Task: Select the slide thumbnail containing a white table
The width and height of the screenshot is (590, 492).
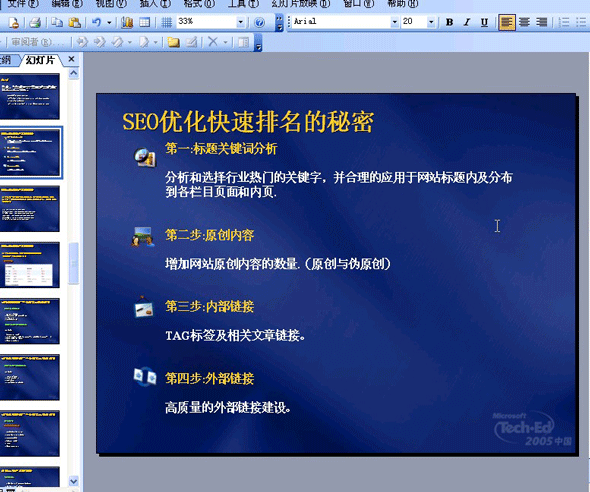Action: point(30,265)
